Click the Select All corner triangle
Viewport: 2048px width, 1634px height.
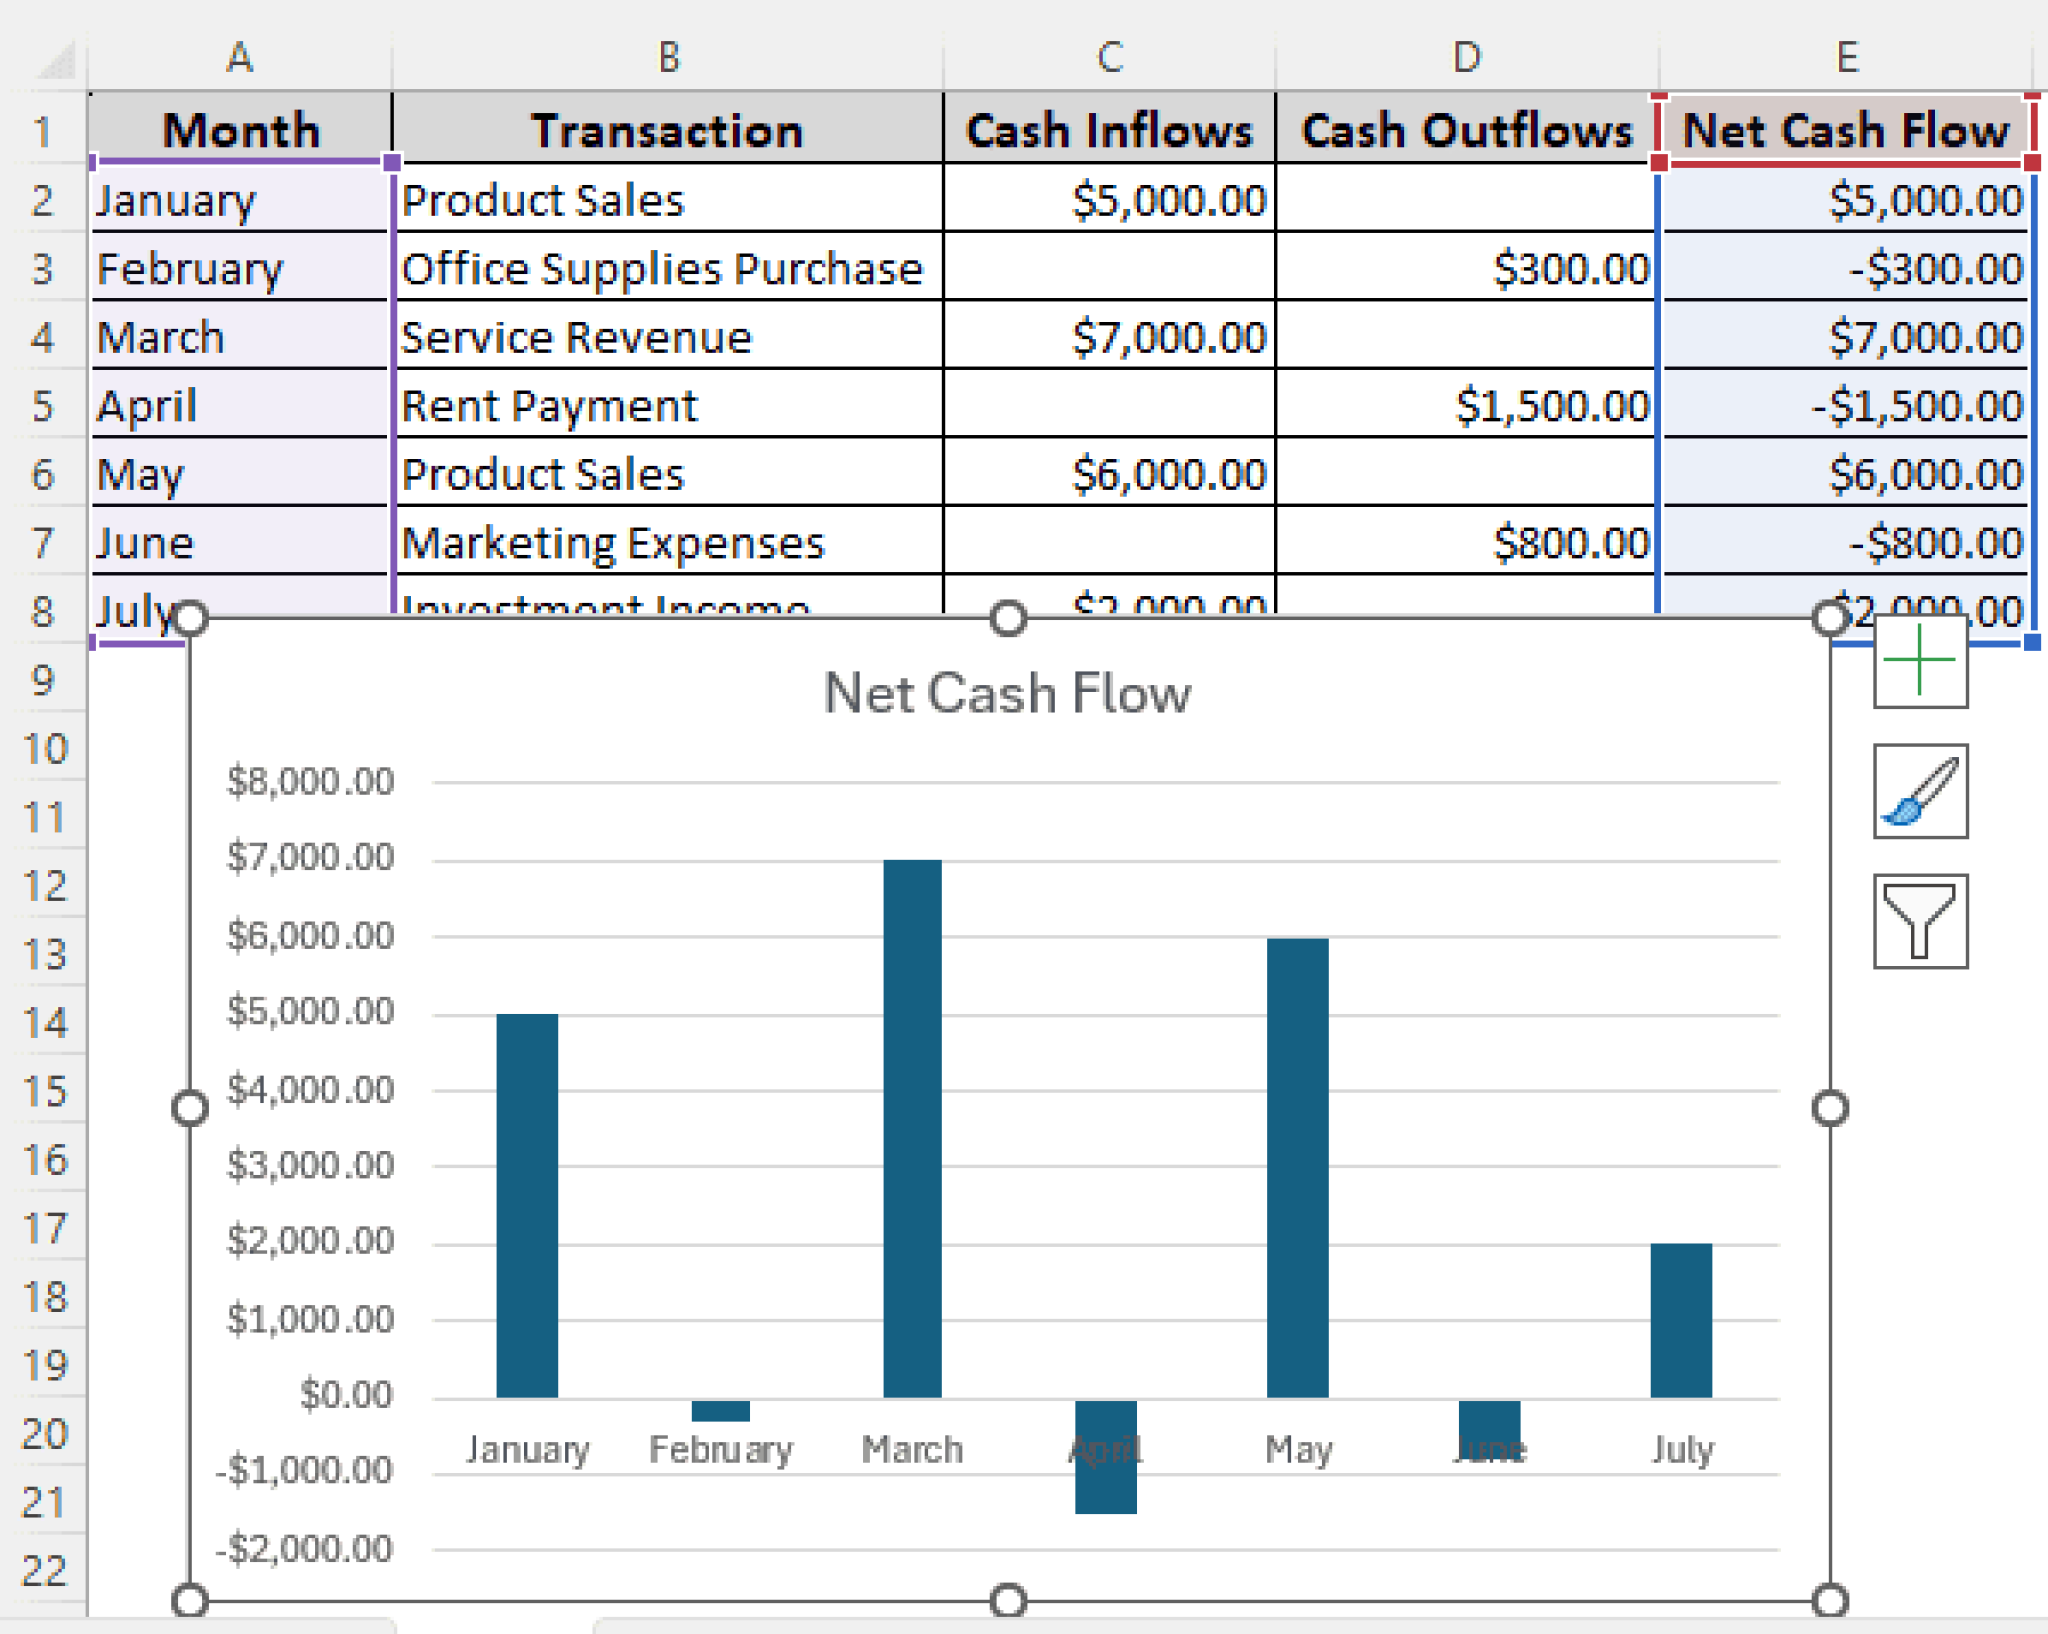(55, 59)
